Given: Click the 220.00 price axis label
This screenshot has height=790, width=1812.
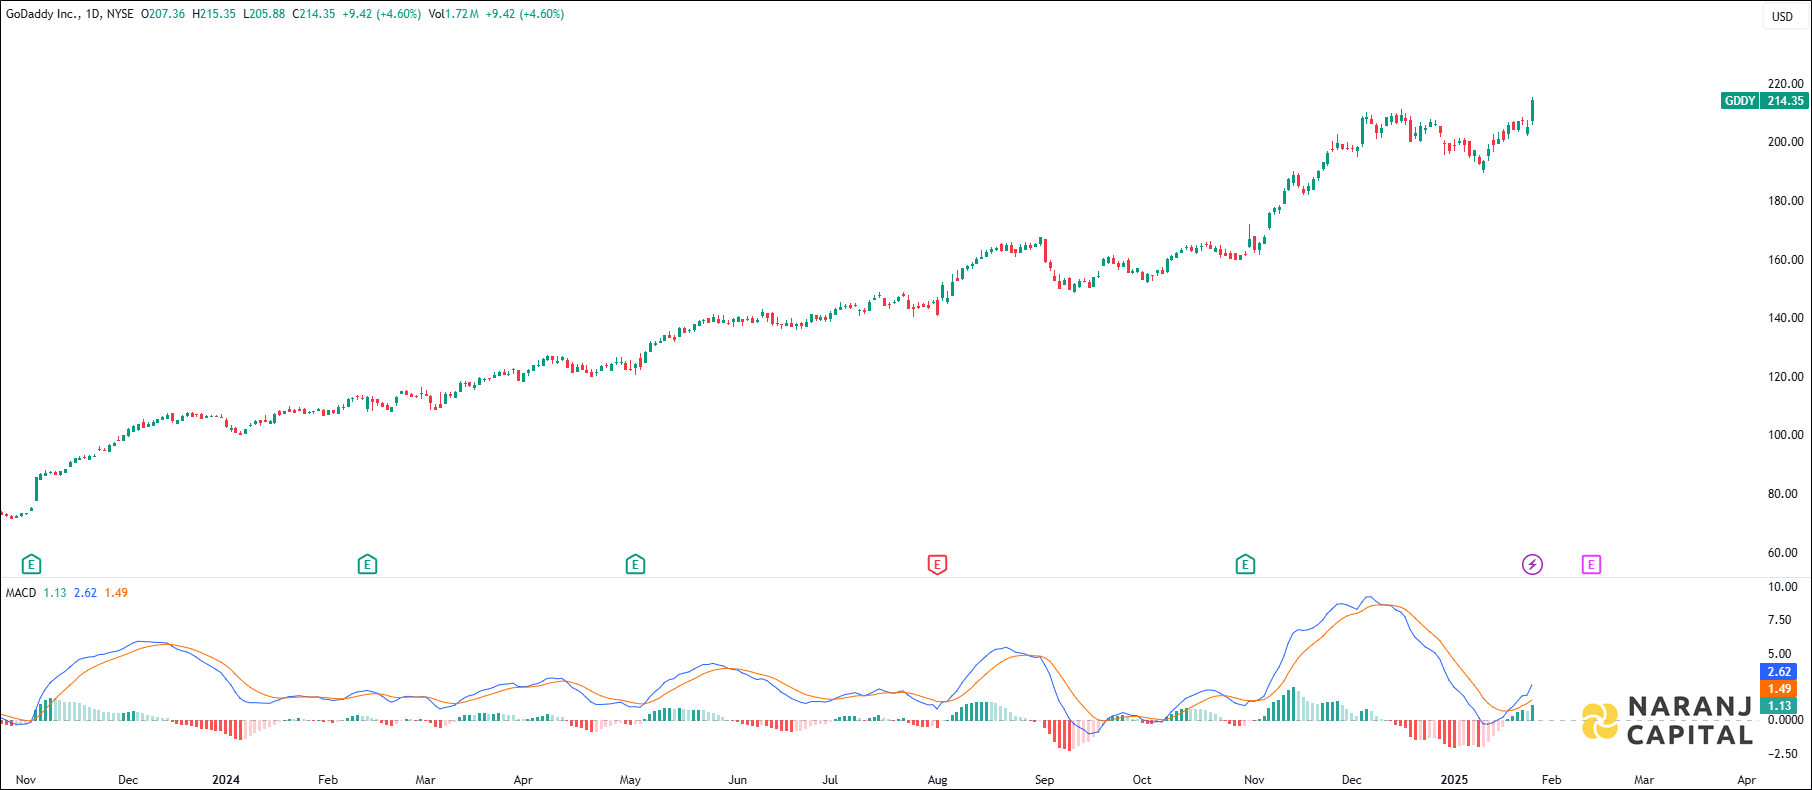Looking at the screenshot, I should click(x=1785, y=84).
